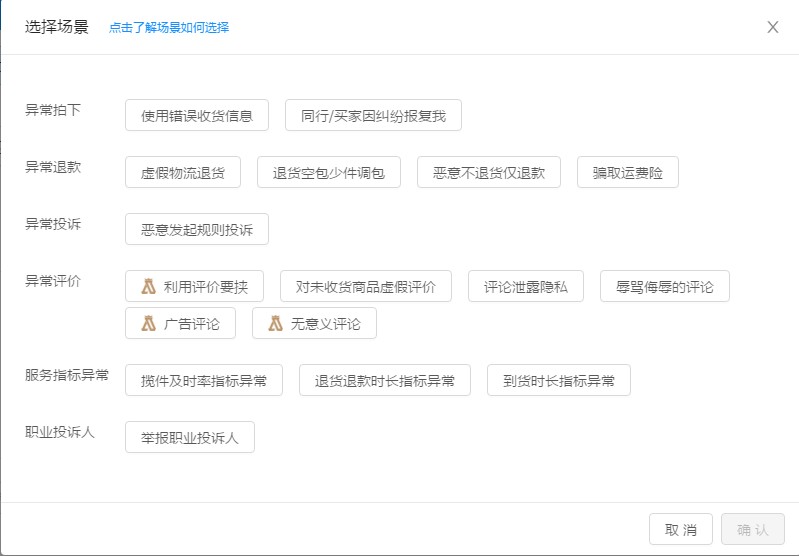Choose 退货退款时长指标异常 scenario
The width and height of the screenshot is (799, 556).
pyautogui.click(x=385, y=380)
